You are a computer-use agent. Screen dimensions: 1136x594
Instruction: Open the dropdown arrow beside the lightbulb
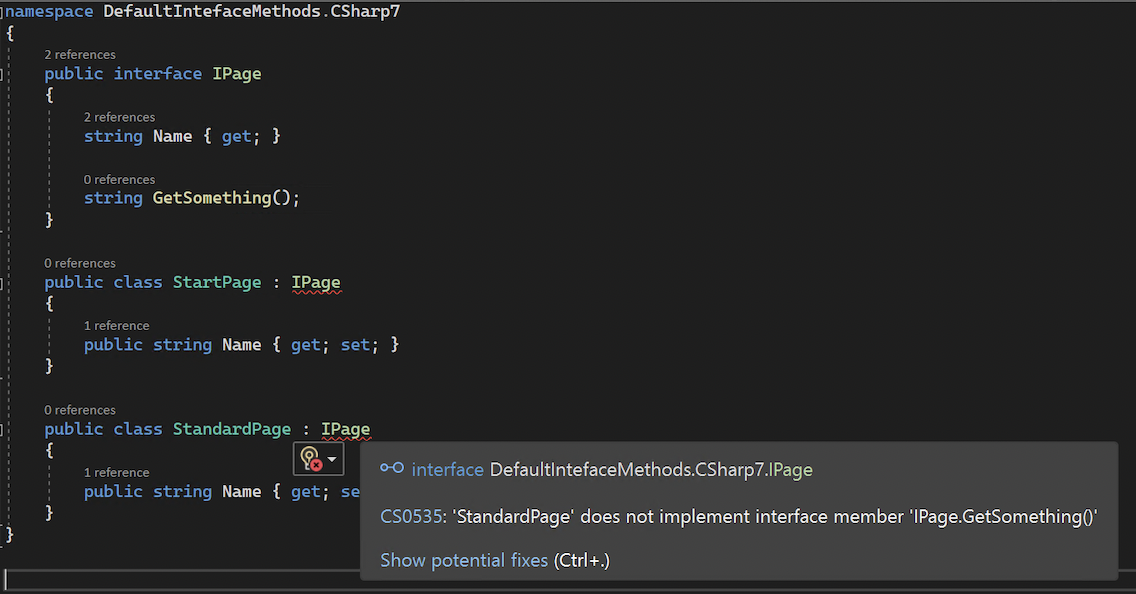click(x=332, y=459)
